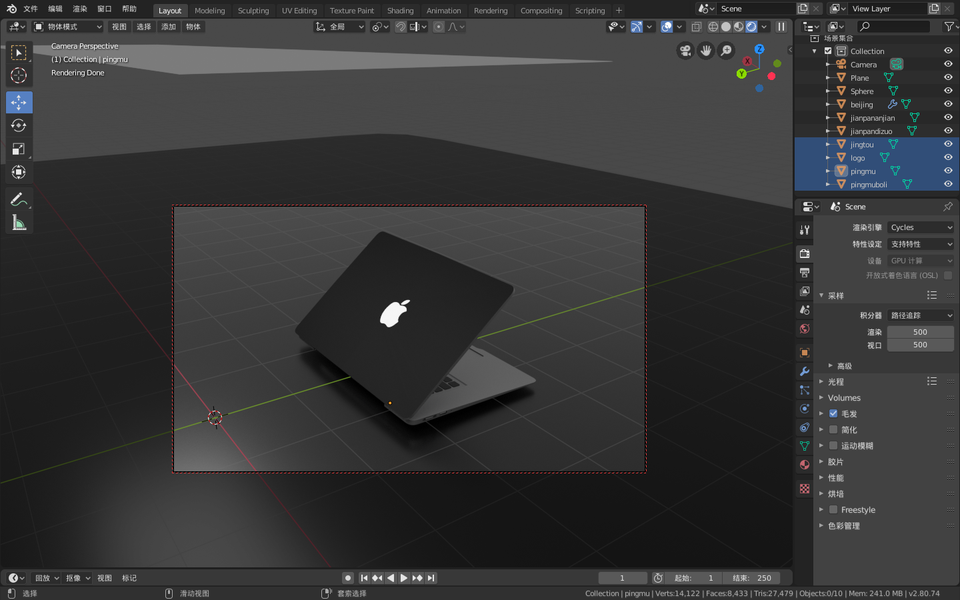Hide the Sphere object in outliner
Screen dimensions: 960x600
[x=948, y=91]
